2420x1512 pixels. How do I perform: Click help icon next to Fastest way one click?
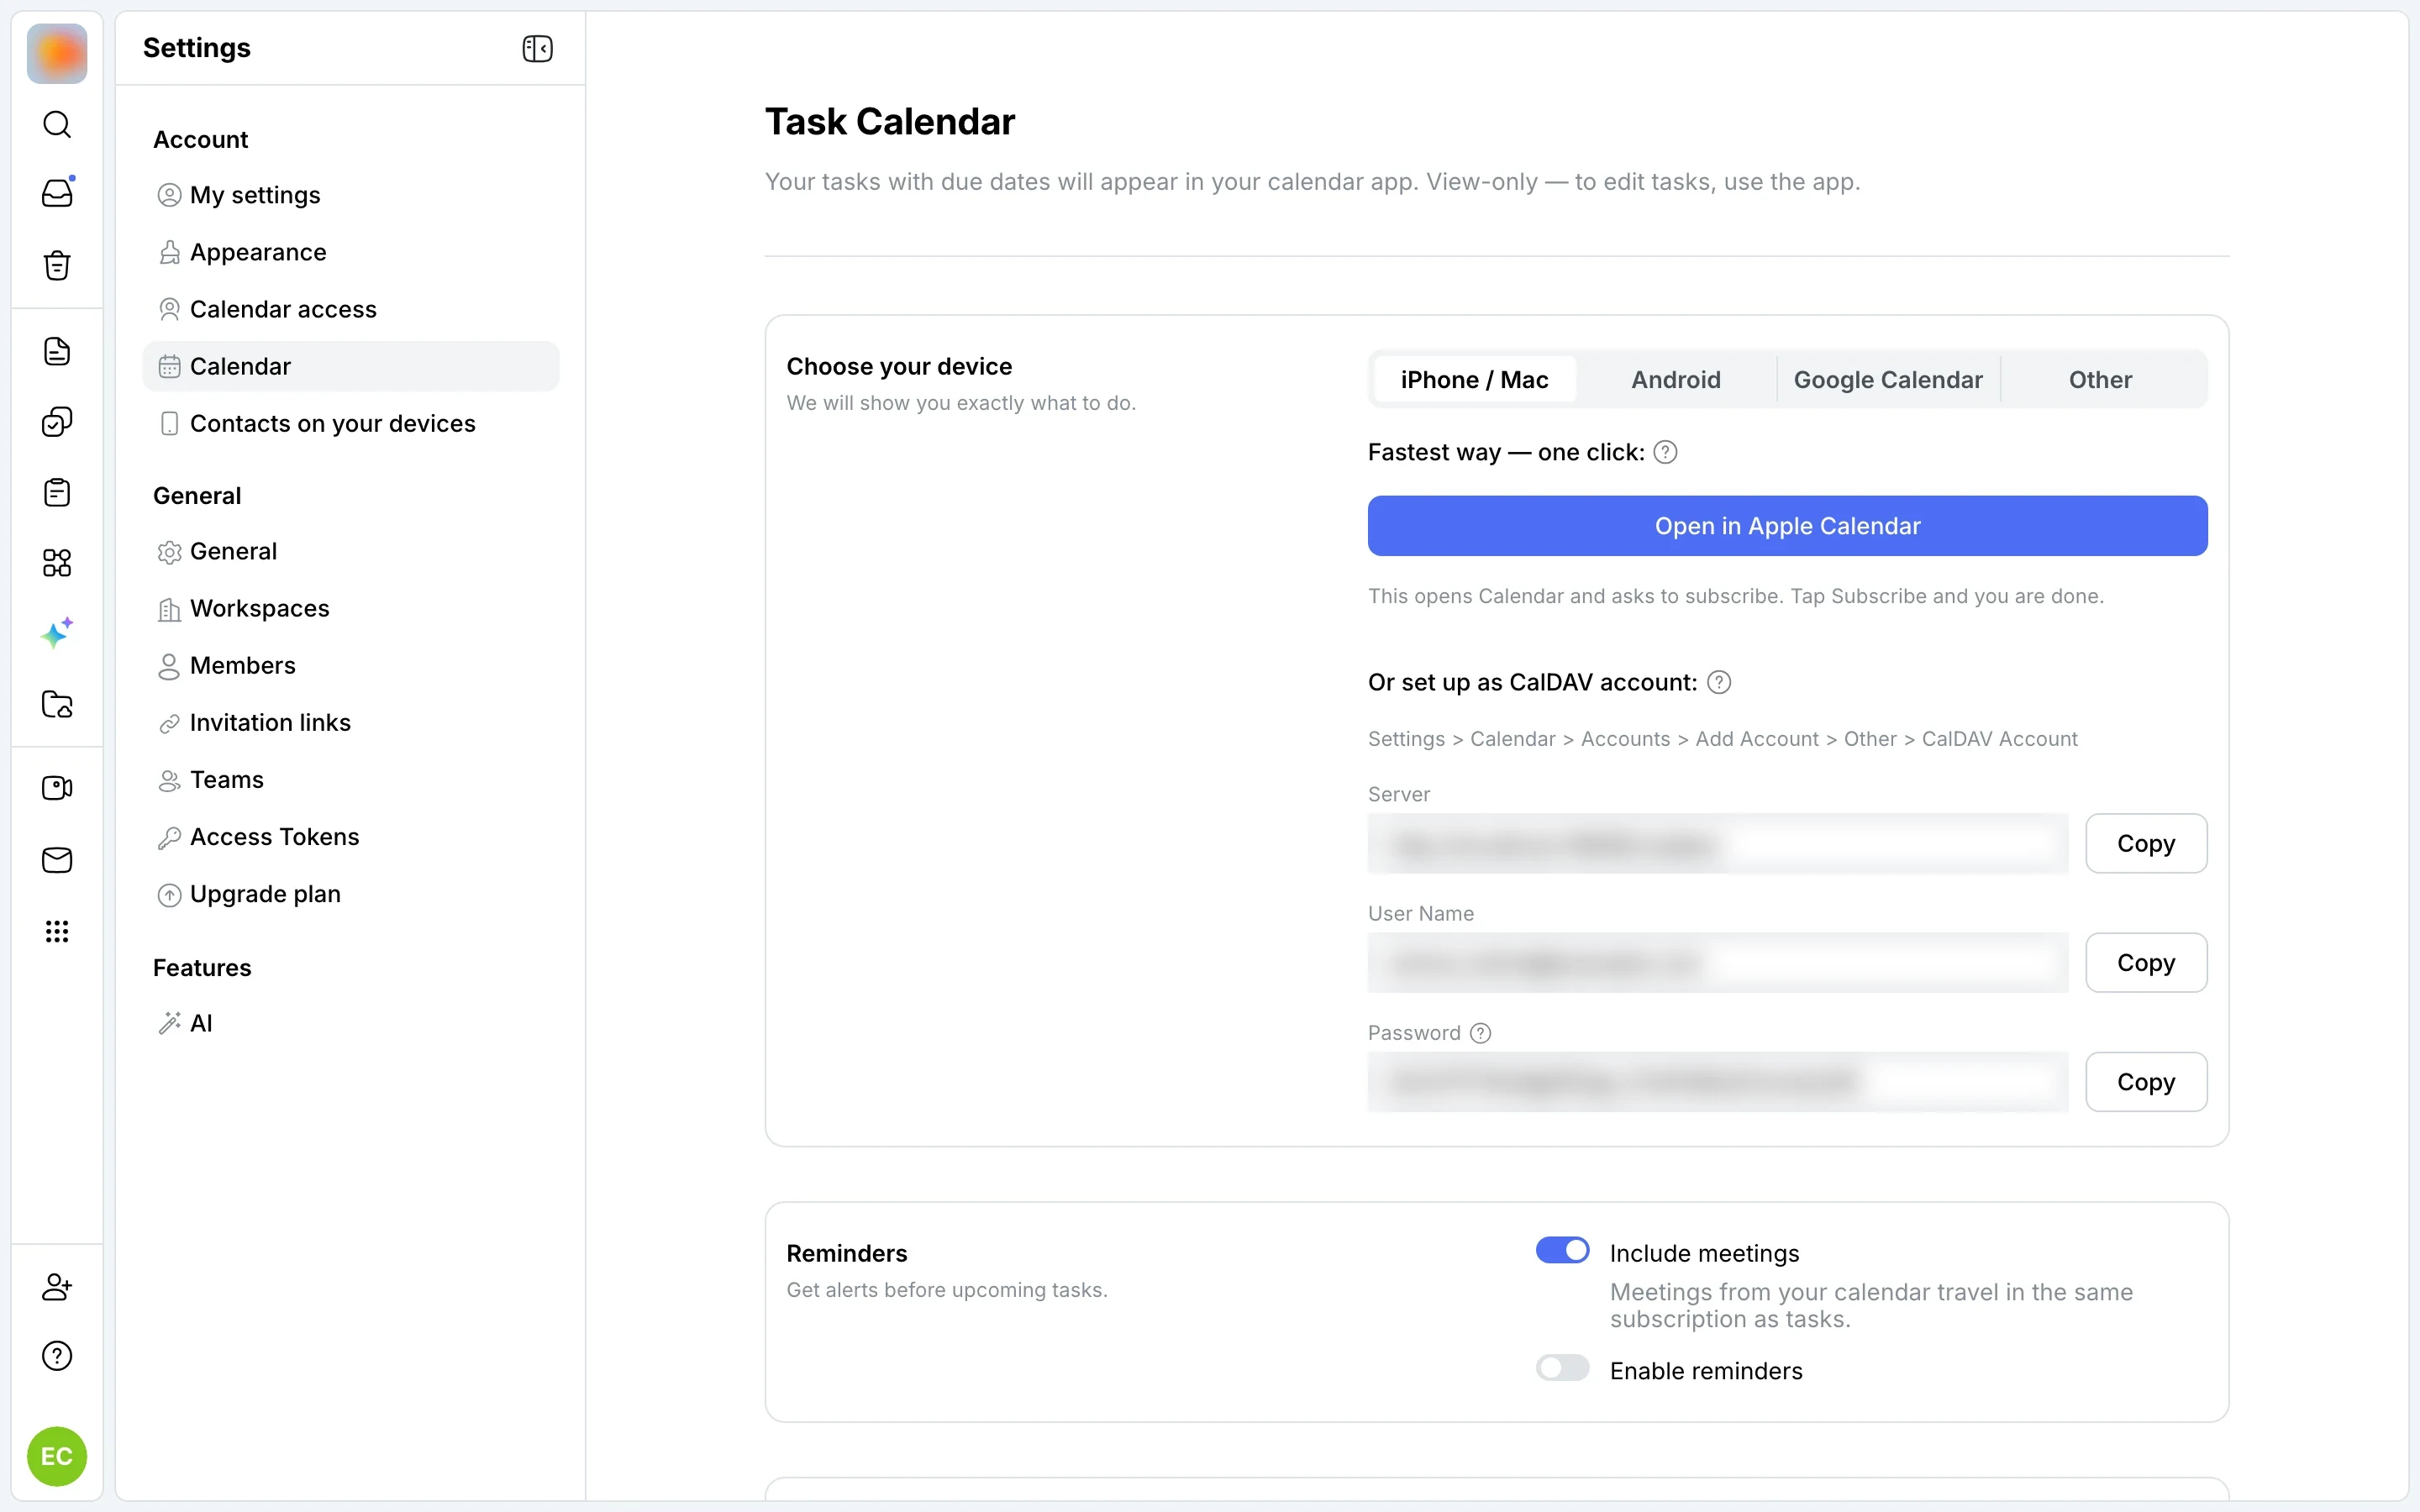tap(1665, 452)
